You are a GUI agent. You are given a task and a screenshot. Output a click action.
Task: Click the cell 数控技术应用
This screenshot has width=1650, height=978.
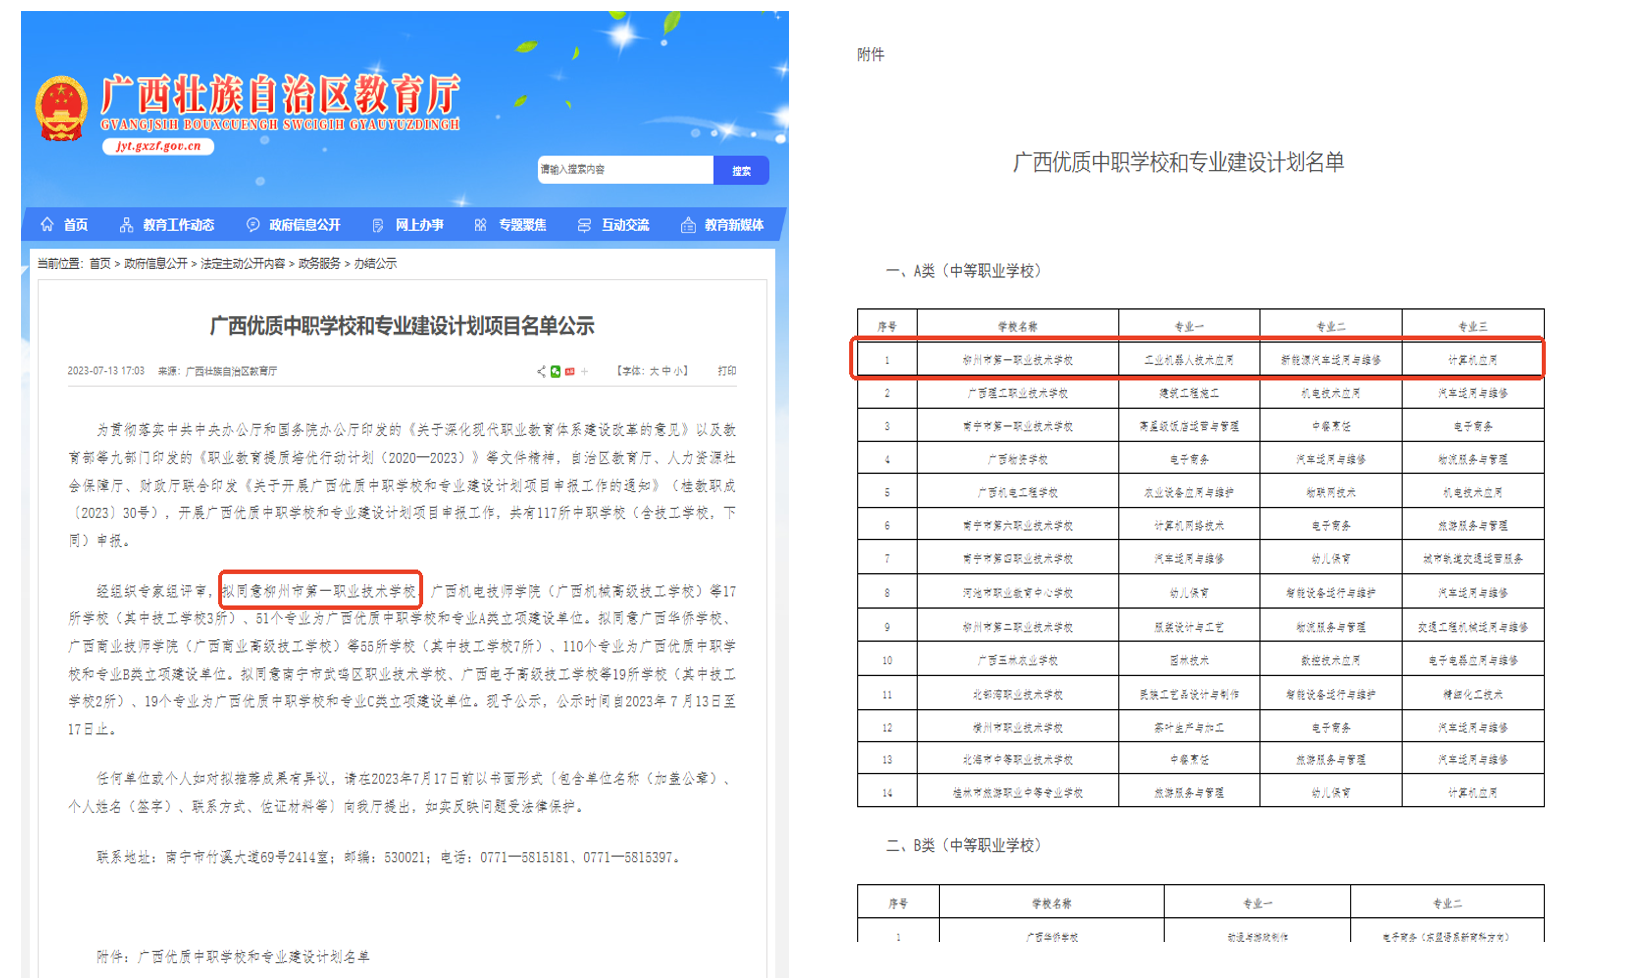pos(1331,661)
